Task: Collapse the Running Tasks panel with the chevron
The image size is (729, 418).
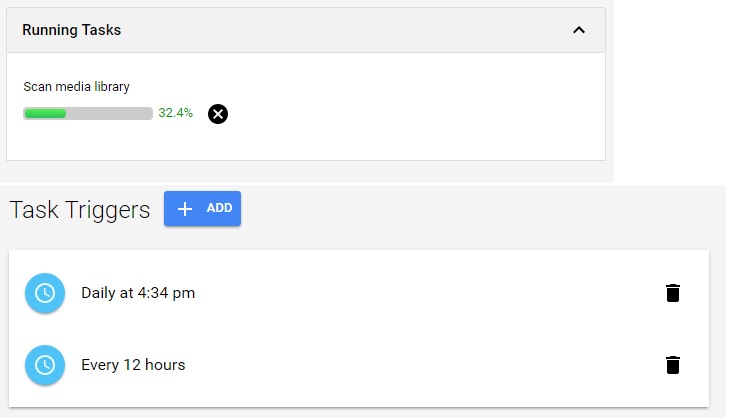Action: pyautogui.click(x=579, y=30)
